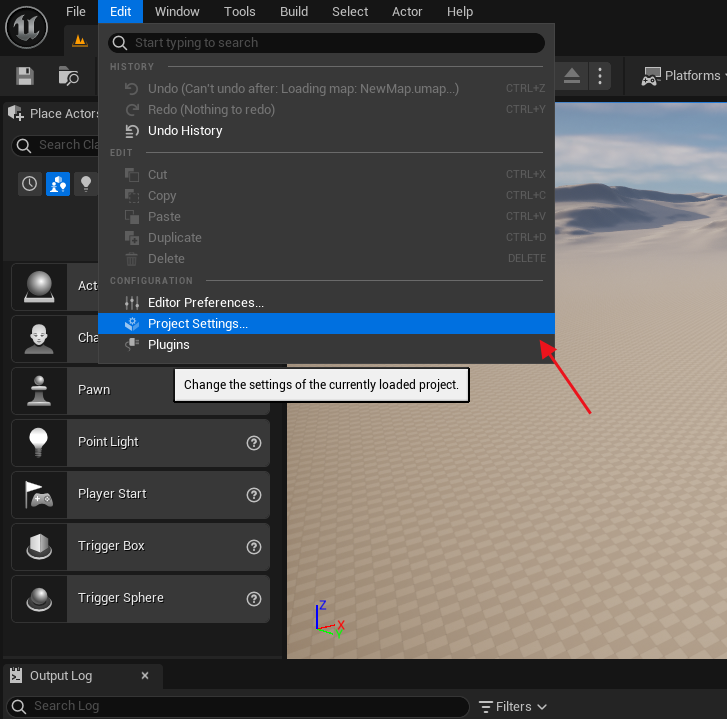Open the Platforms dropdown

pos(682,76)
